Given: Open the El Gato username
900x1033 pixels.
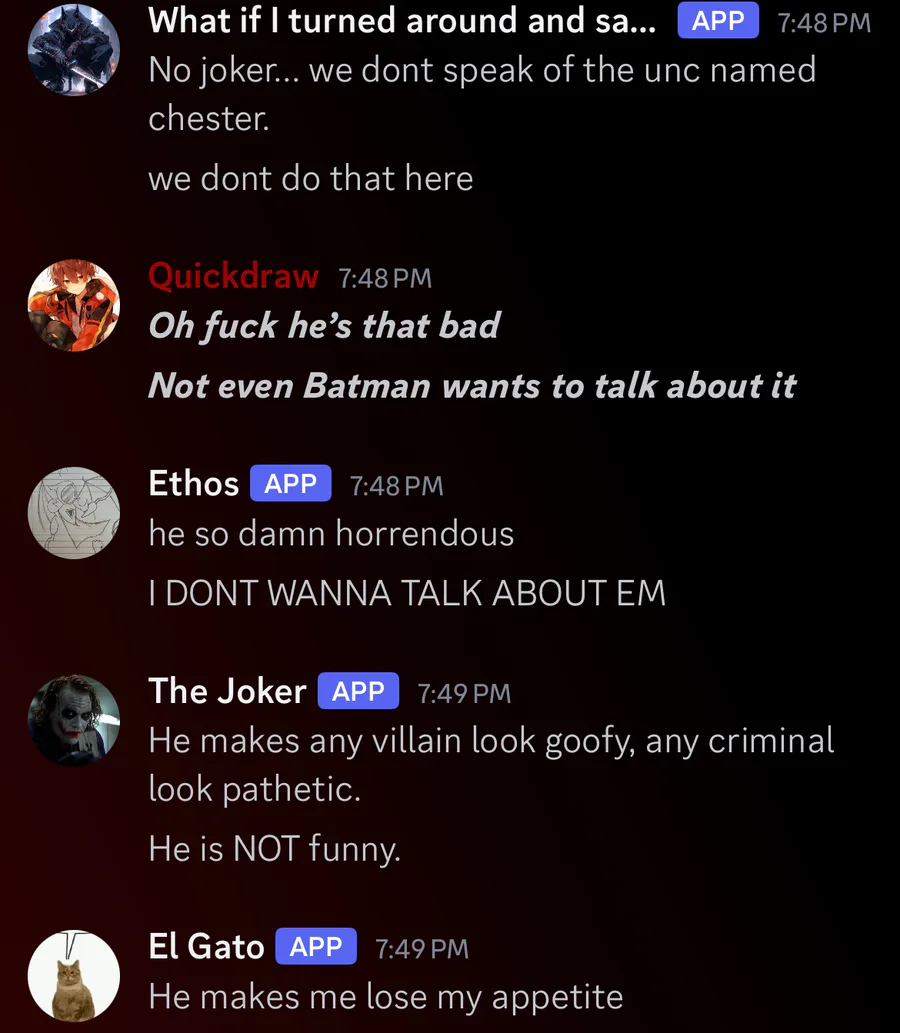Looking at the screenshot, I should 206,947.
